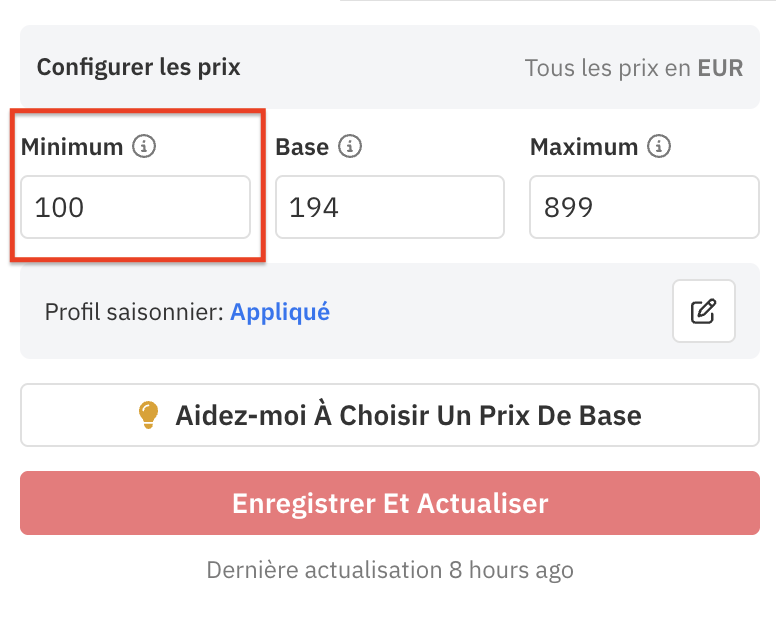Click the Maximum field label
Viewport: 776px width, 632px height.
point(584,147)
